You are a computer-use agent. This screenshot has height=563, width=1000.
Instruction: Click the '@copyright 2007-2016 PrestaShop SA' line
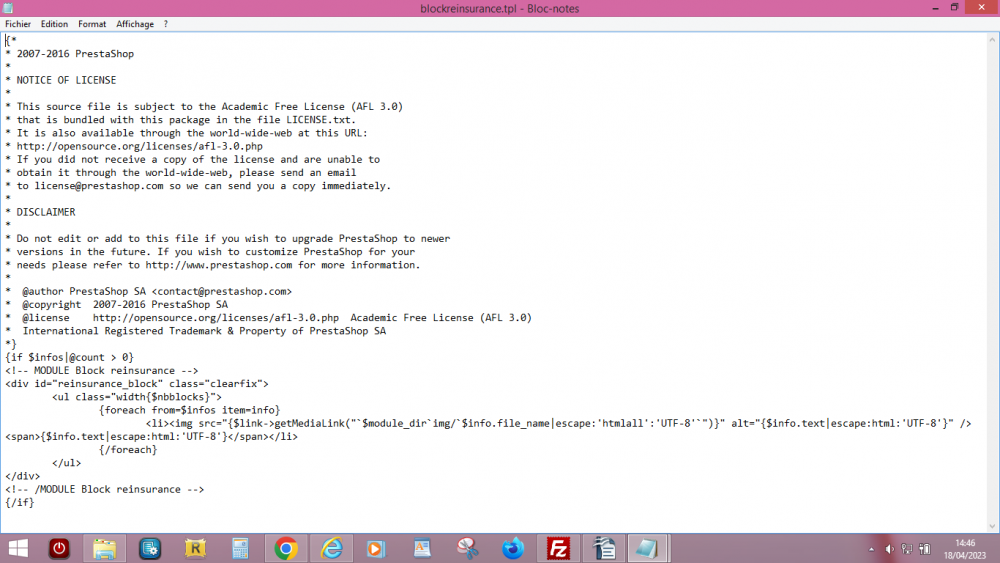(x=125, y=305)
